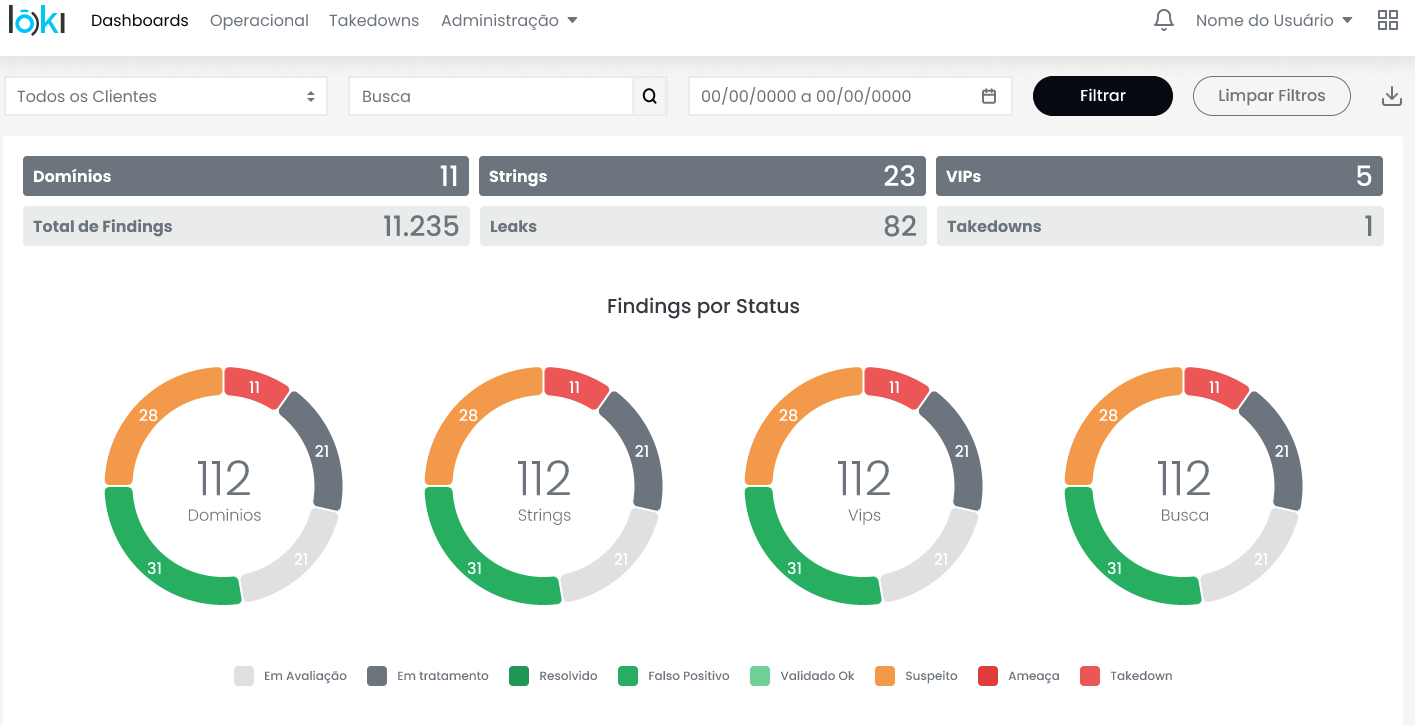Screen dimensions: 1415x725
Task: Expand the Administração menu
Action: point(509,20)
